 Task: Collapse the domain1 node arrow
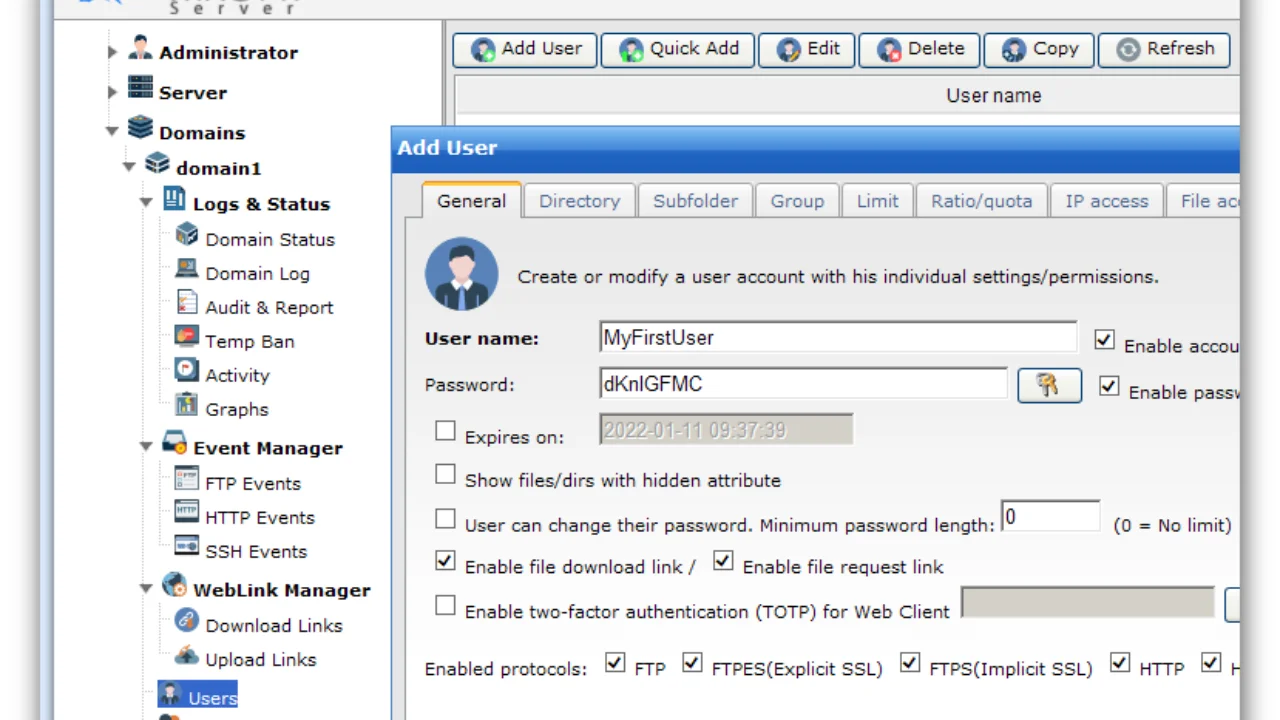[129, 167]
